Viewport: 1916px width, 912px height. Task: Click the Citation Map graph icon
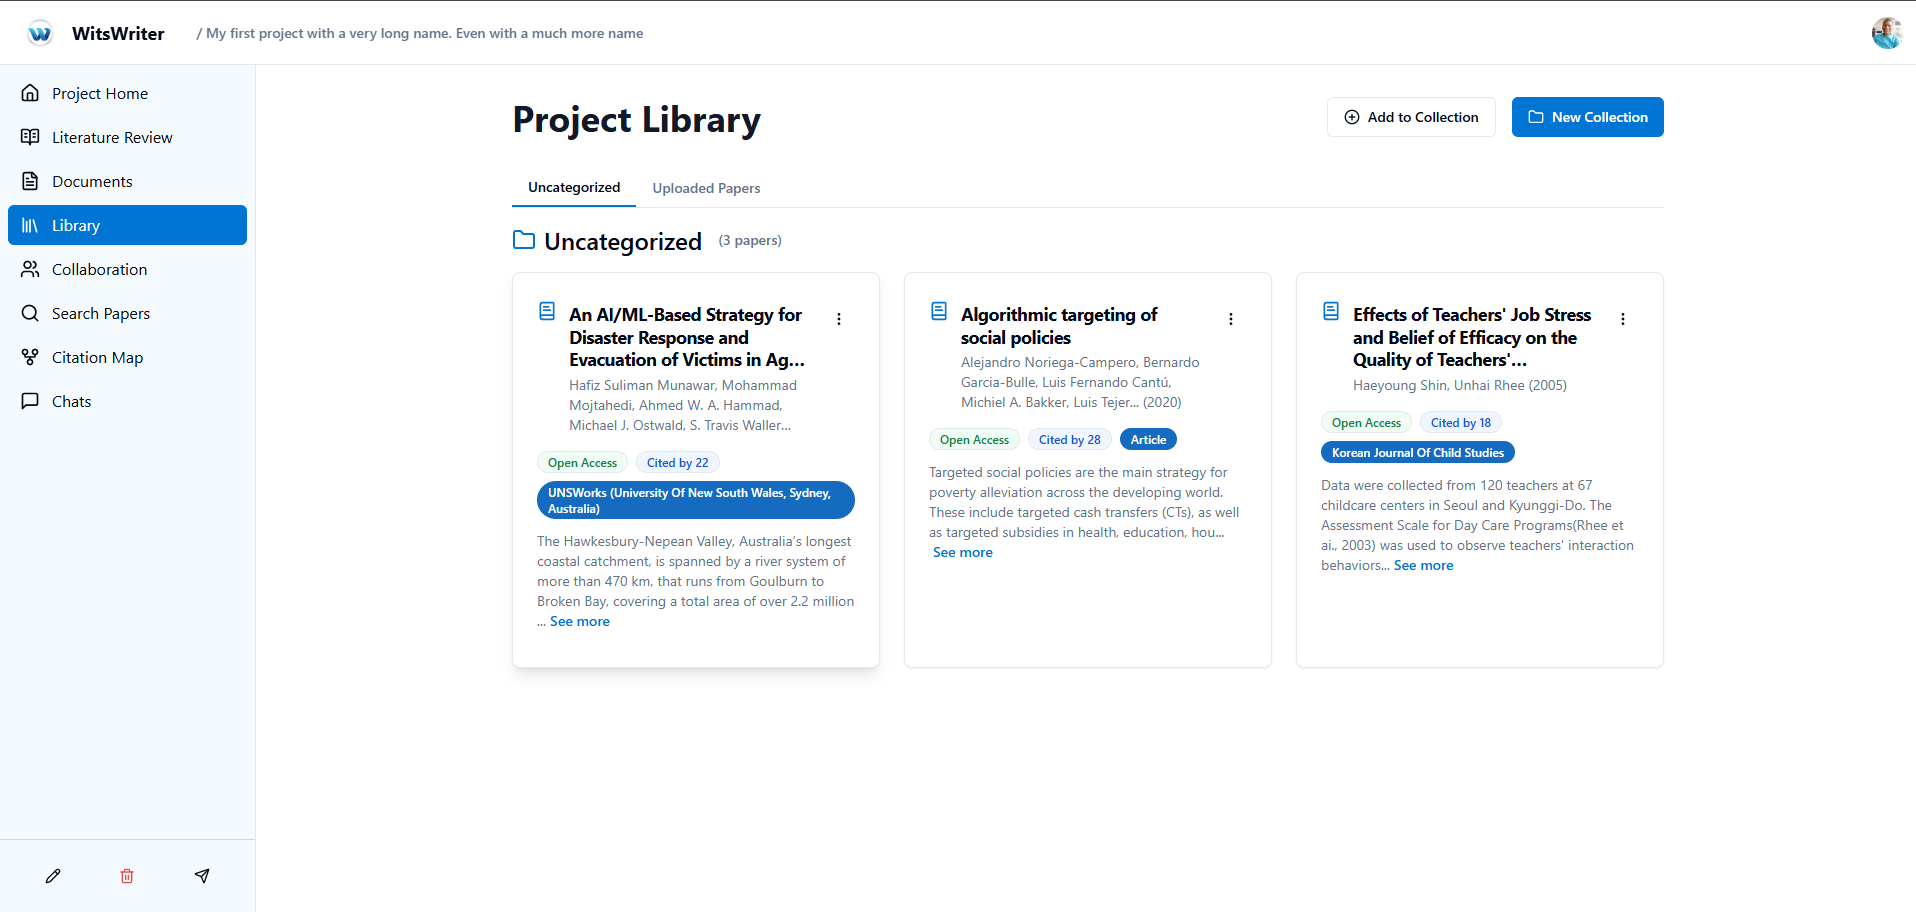point(31,357)
